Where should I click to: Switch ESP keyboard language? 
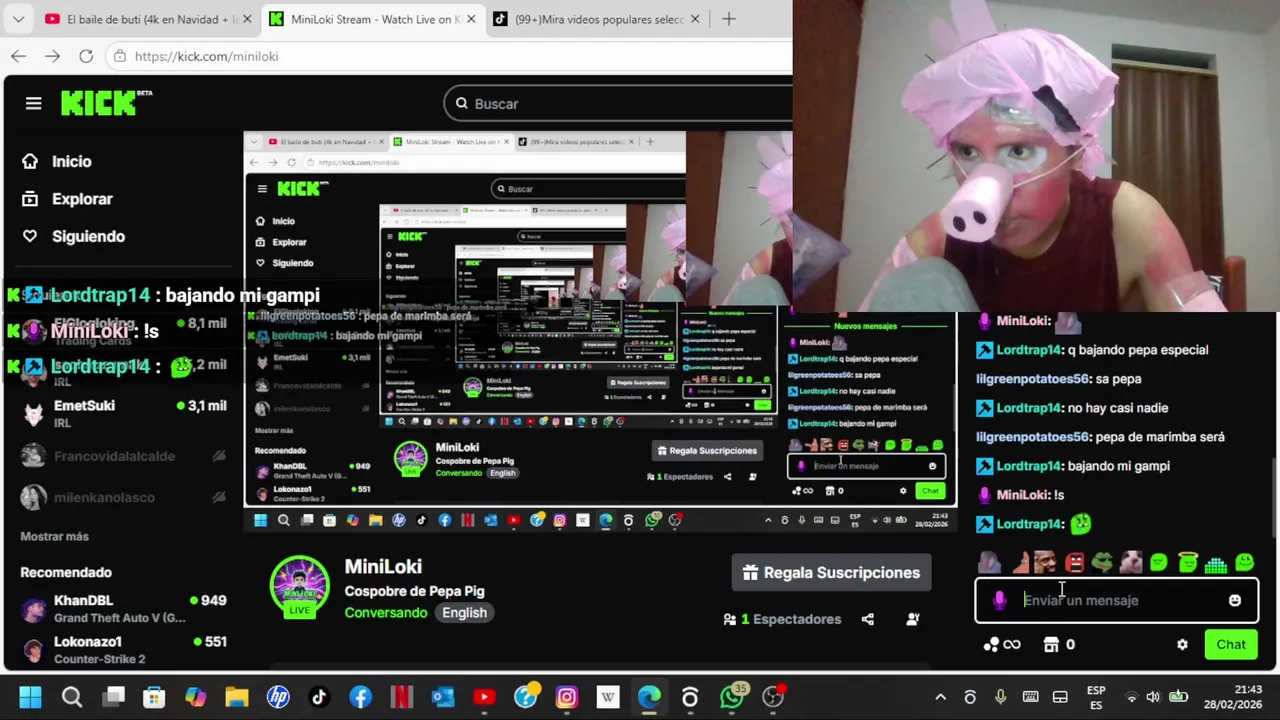pos(1096,697)
